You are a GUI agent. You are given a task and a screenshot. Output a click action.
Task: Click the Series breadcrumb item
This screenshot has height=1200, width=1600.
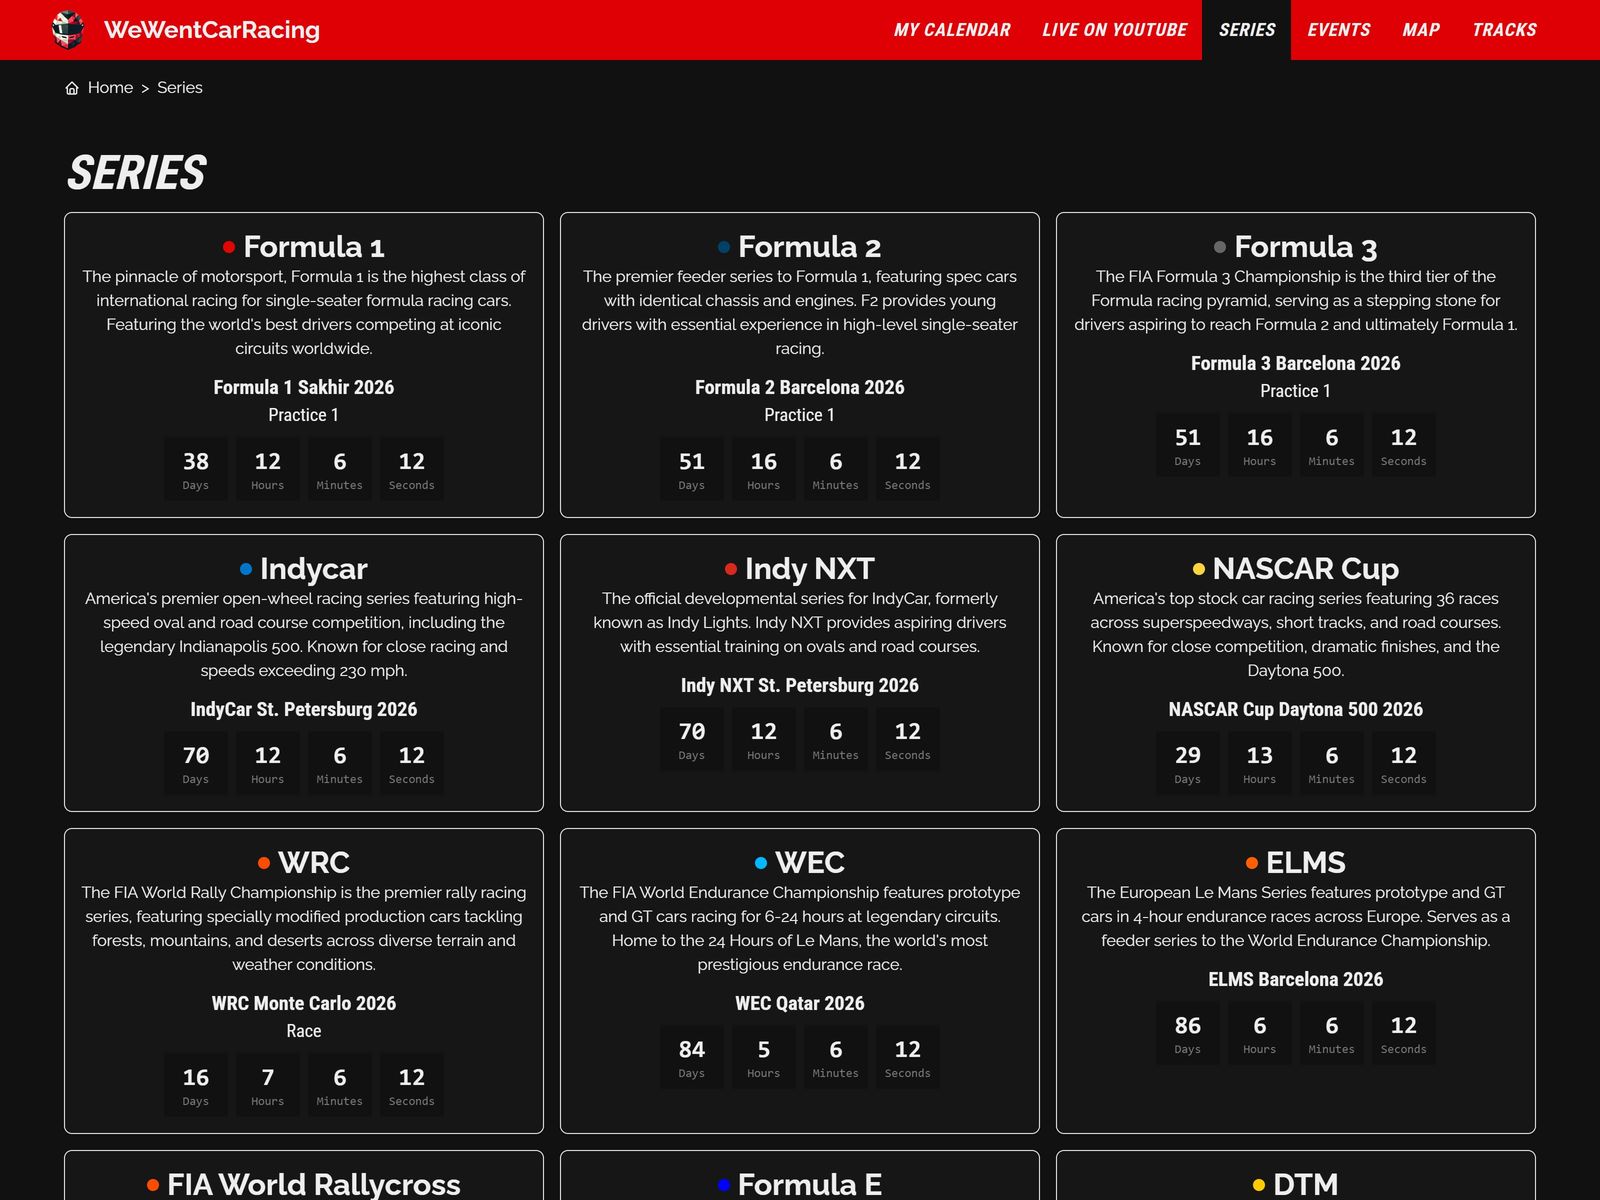pos(180,88)
